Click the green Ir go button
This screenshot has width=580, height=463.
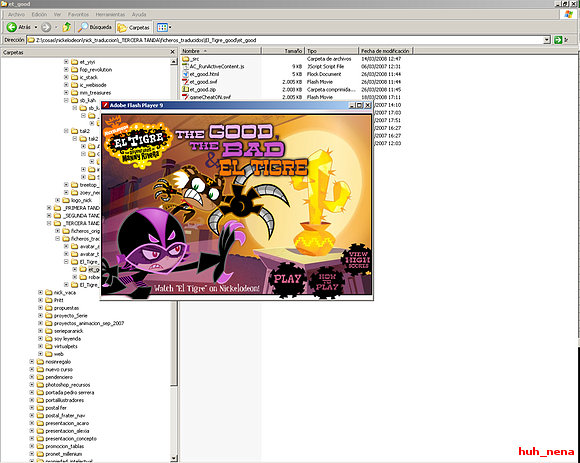558,40
